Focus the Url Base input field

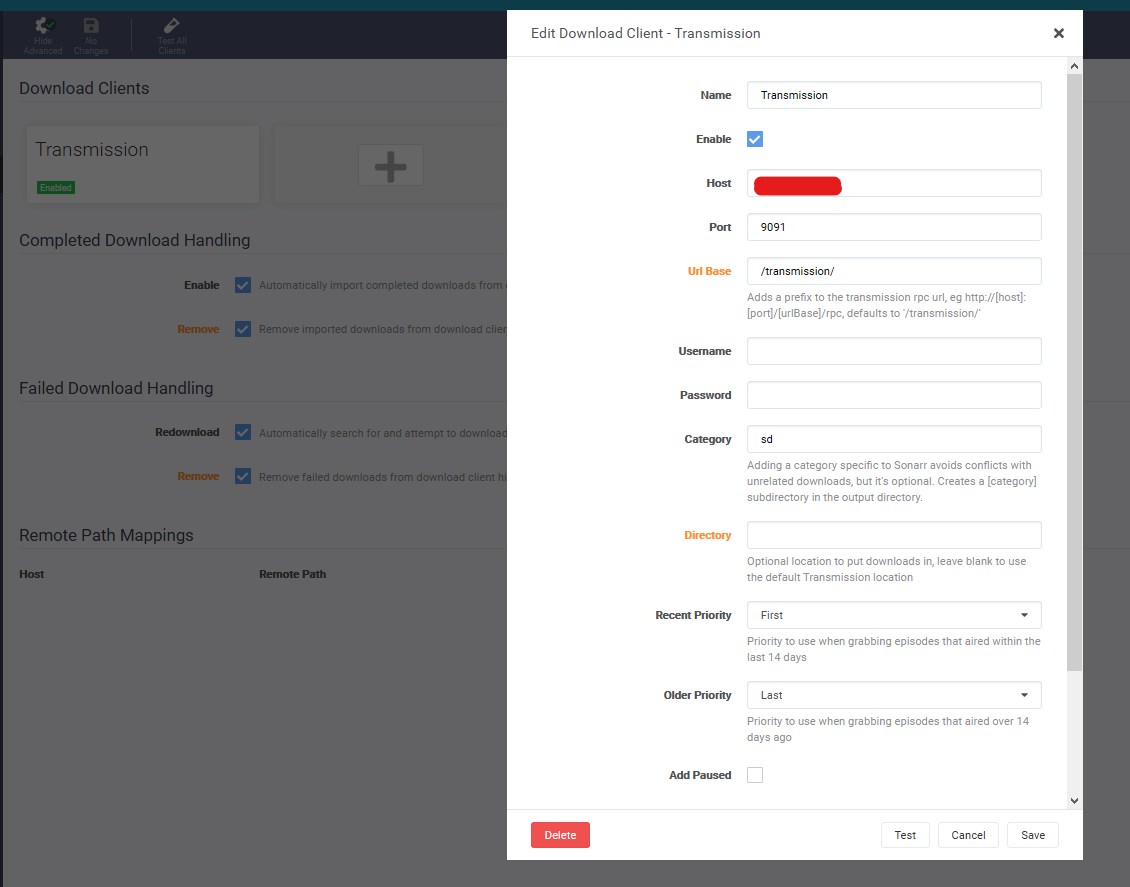(894, 271)
